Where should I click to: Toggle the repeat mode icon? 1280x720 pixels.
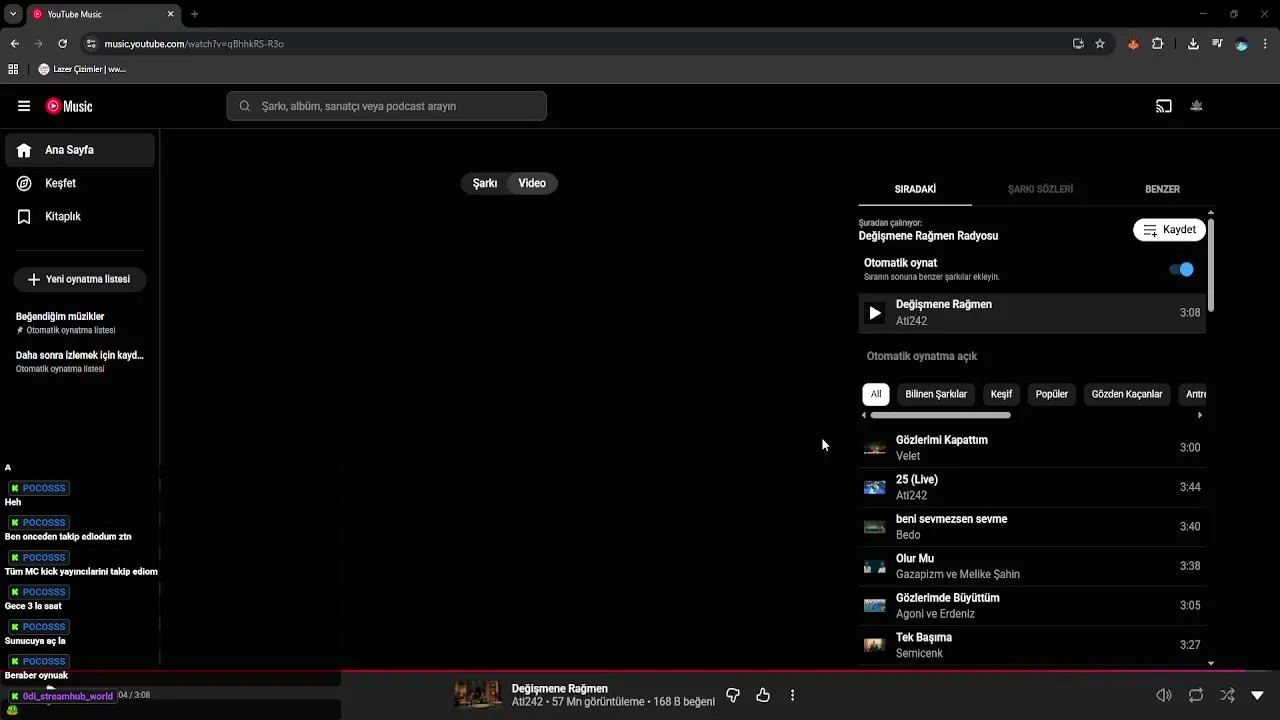tap(1196, 695)
